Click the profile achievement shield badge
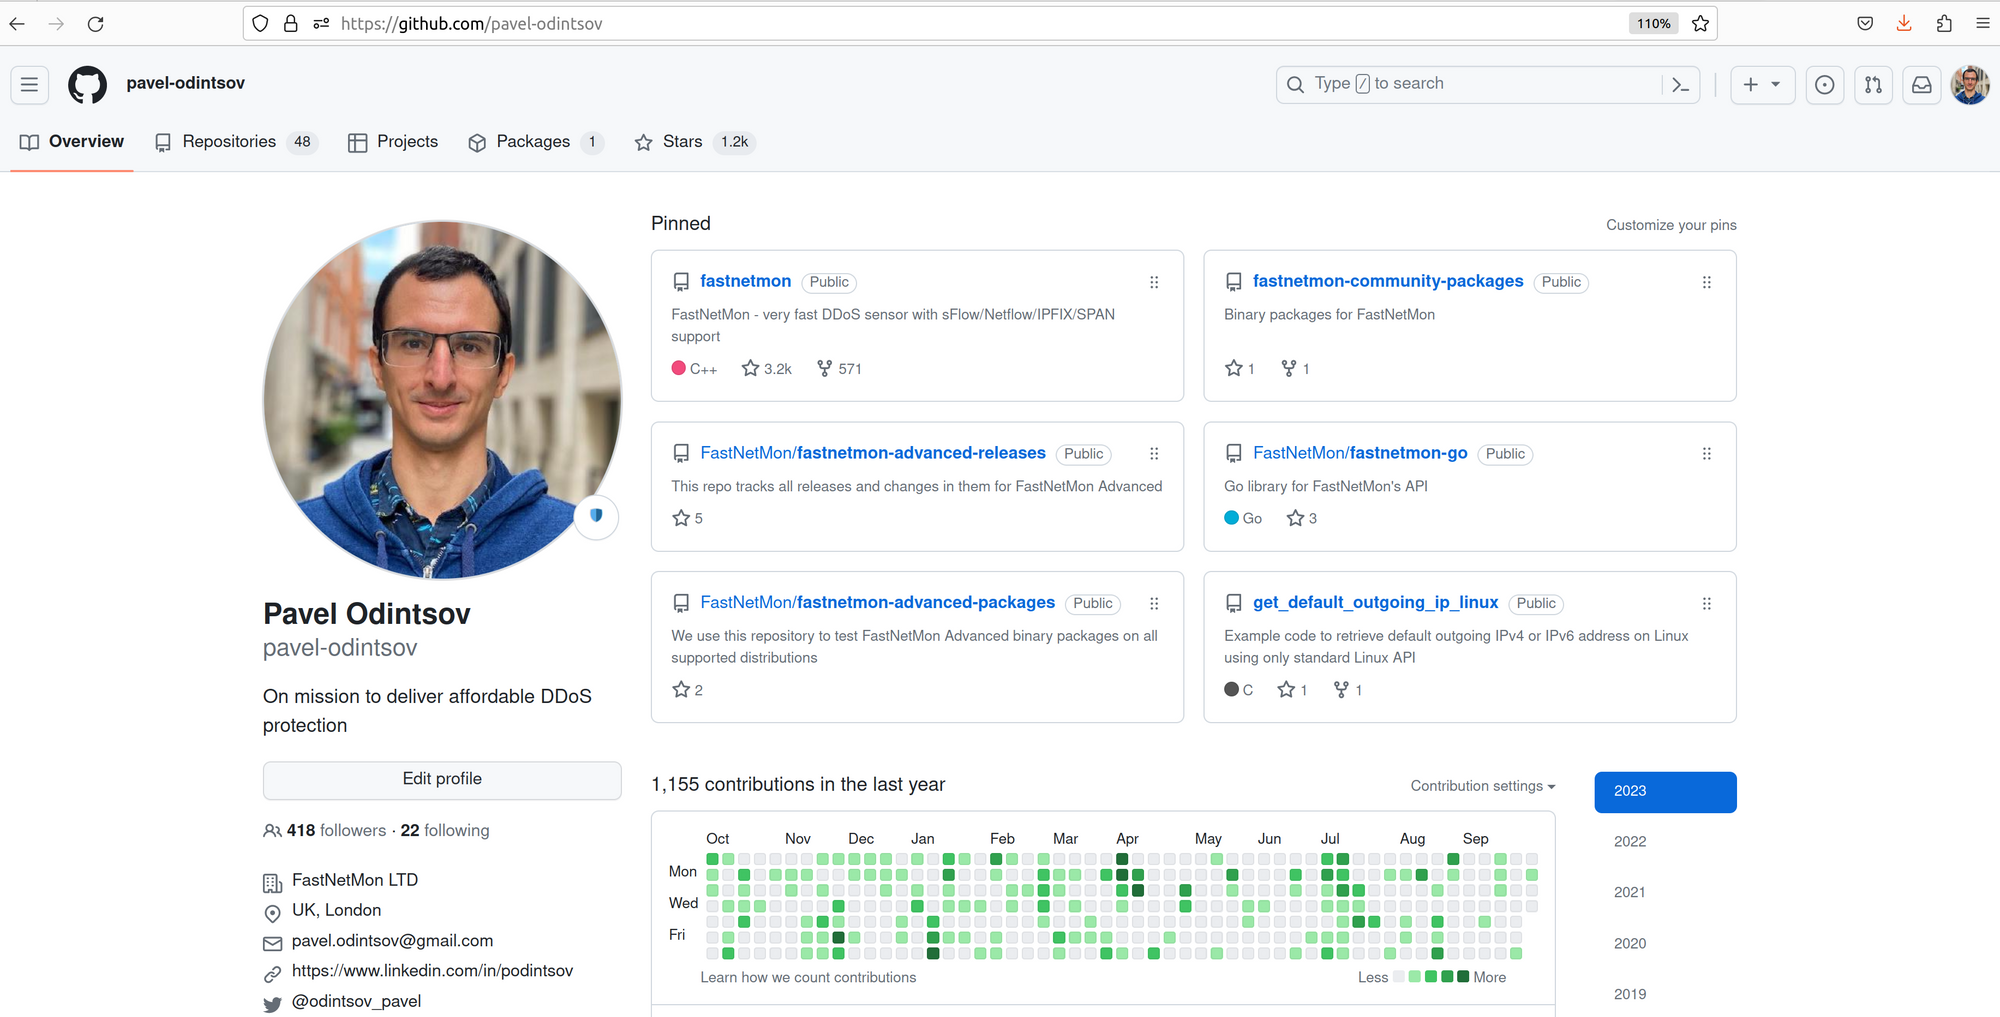Viewport: 2000px width, 1017px height. [596, 517]
